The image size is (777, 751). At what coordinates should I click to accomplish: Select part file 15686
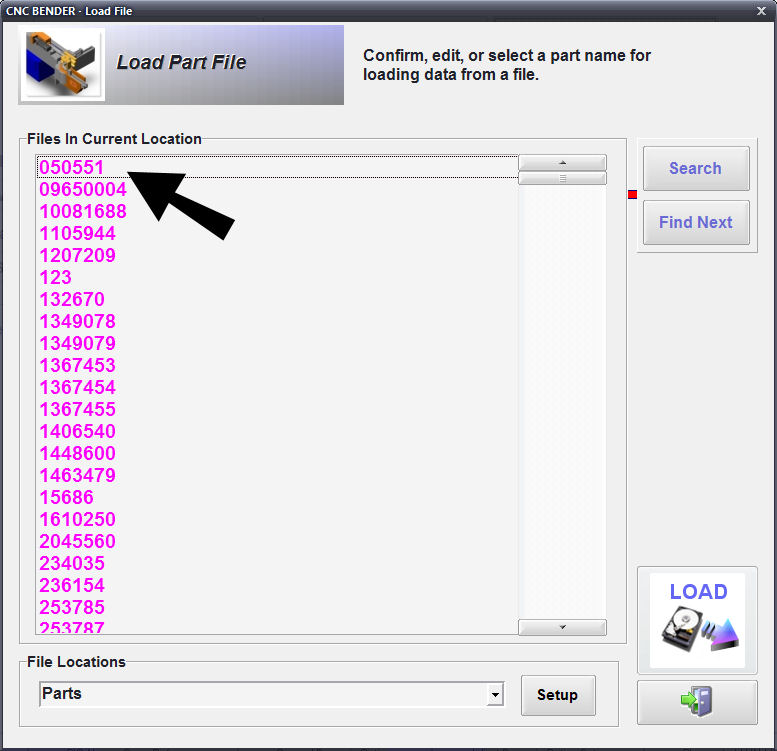pyautogui.click(x=66, y=497)
